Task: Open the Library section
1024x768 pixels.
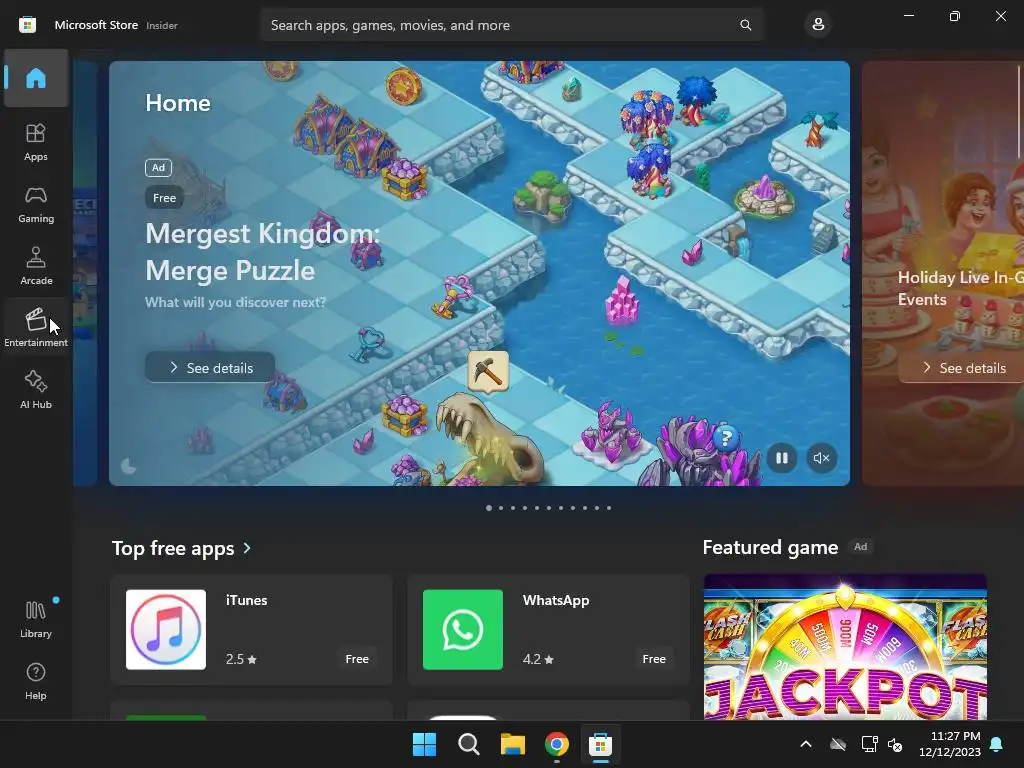Action: (x=36, y=619)
